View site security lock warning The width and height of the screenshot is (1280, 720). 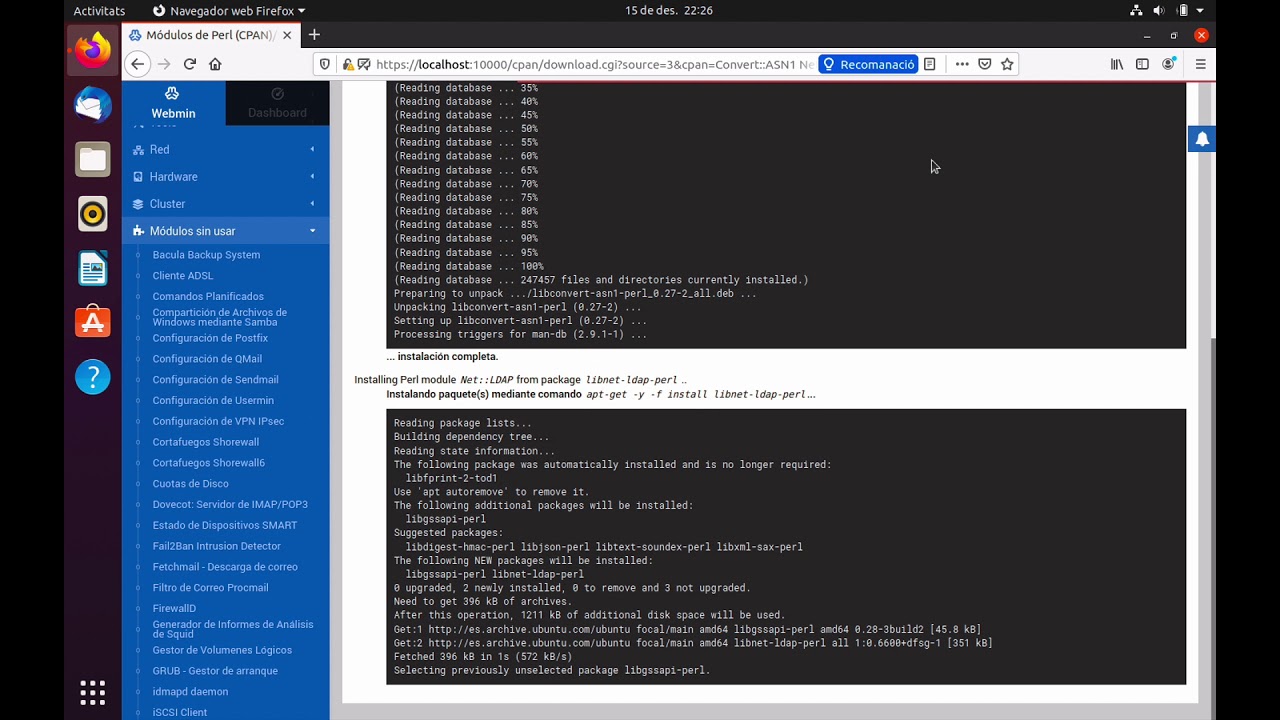(x=348, y=64)
